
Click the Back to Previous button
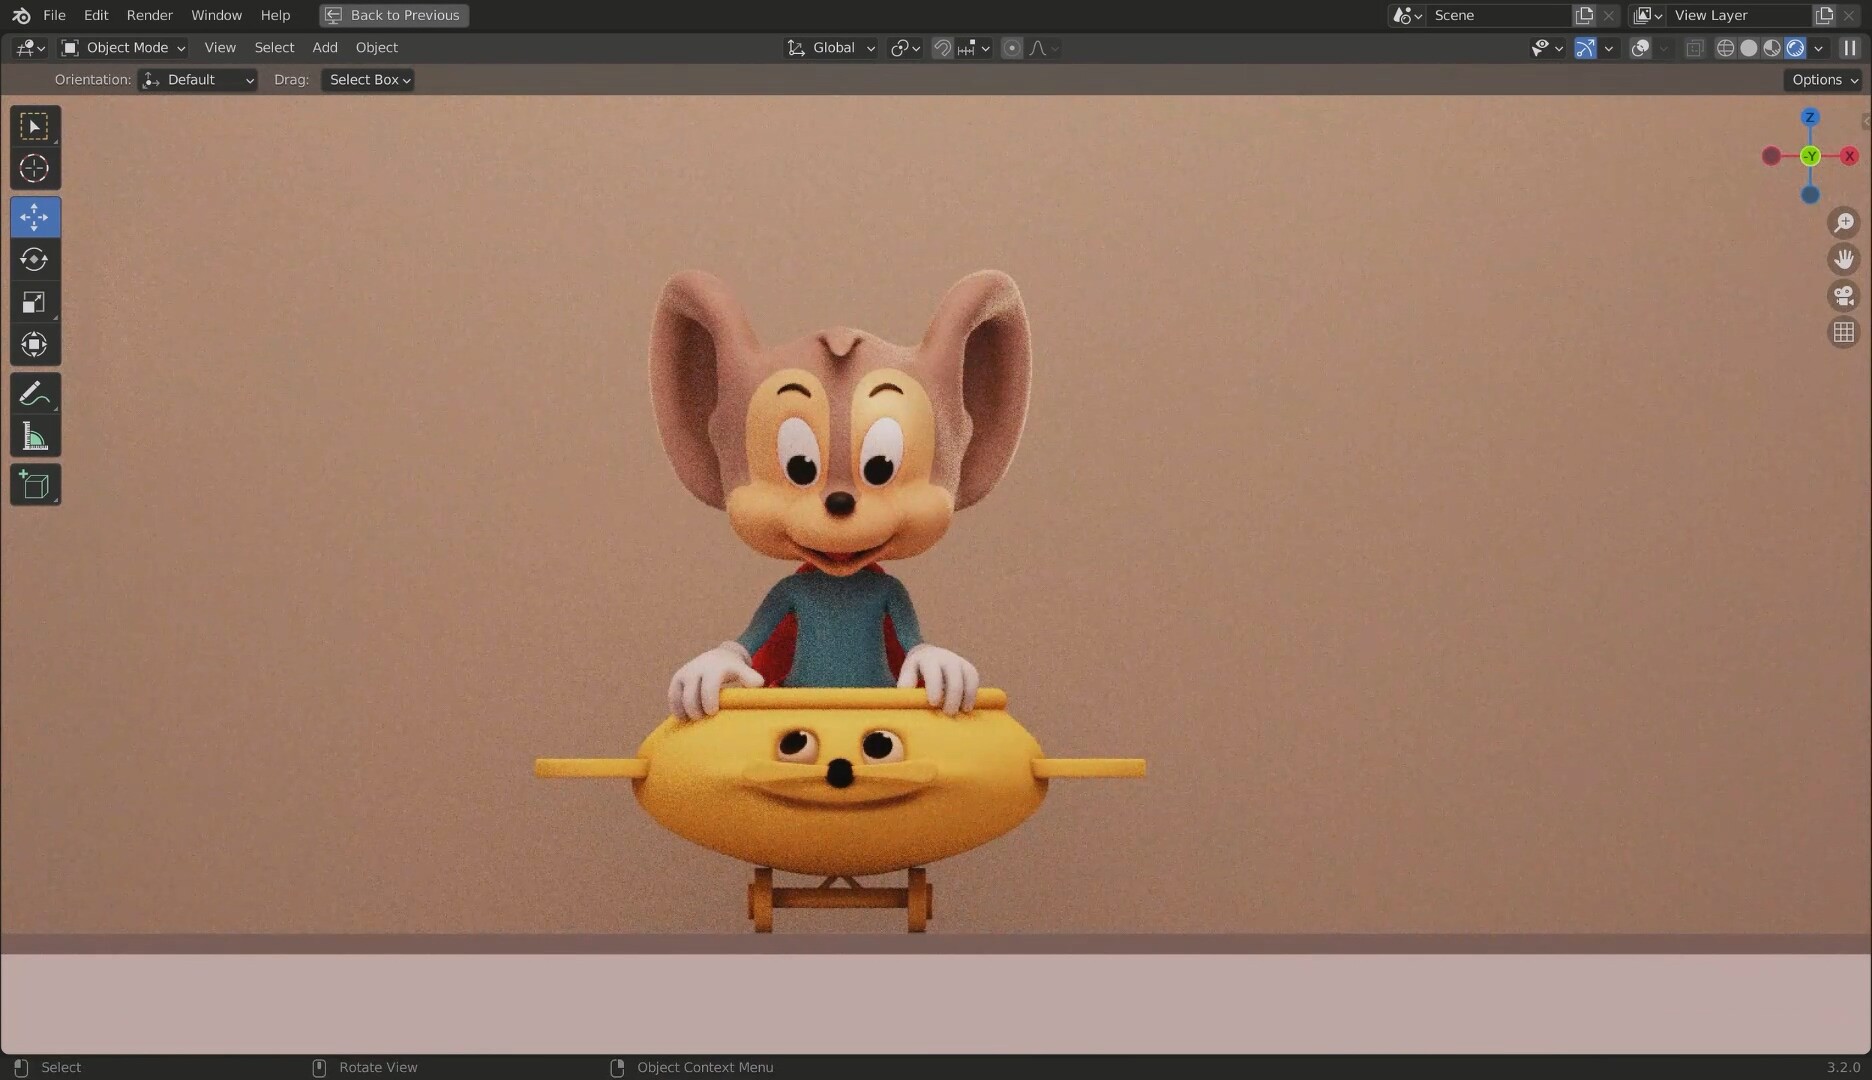pyautogui.click(x=392, y=14)
